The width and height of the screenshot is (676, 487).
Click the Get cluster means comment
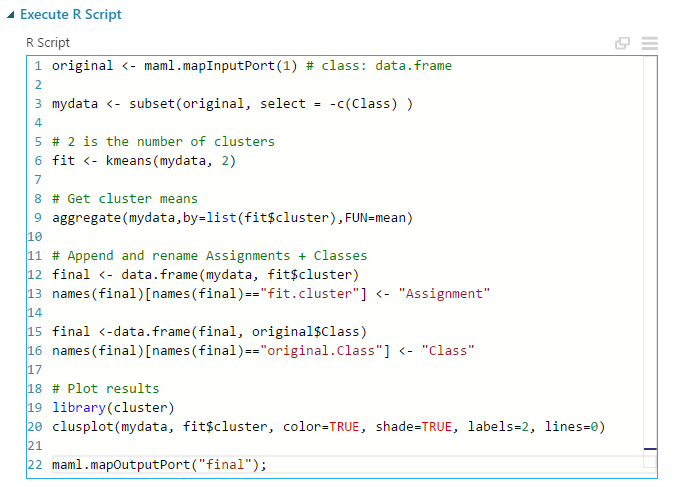(x=125, y=199)
